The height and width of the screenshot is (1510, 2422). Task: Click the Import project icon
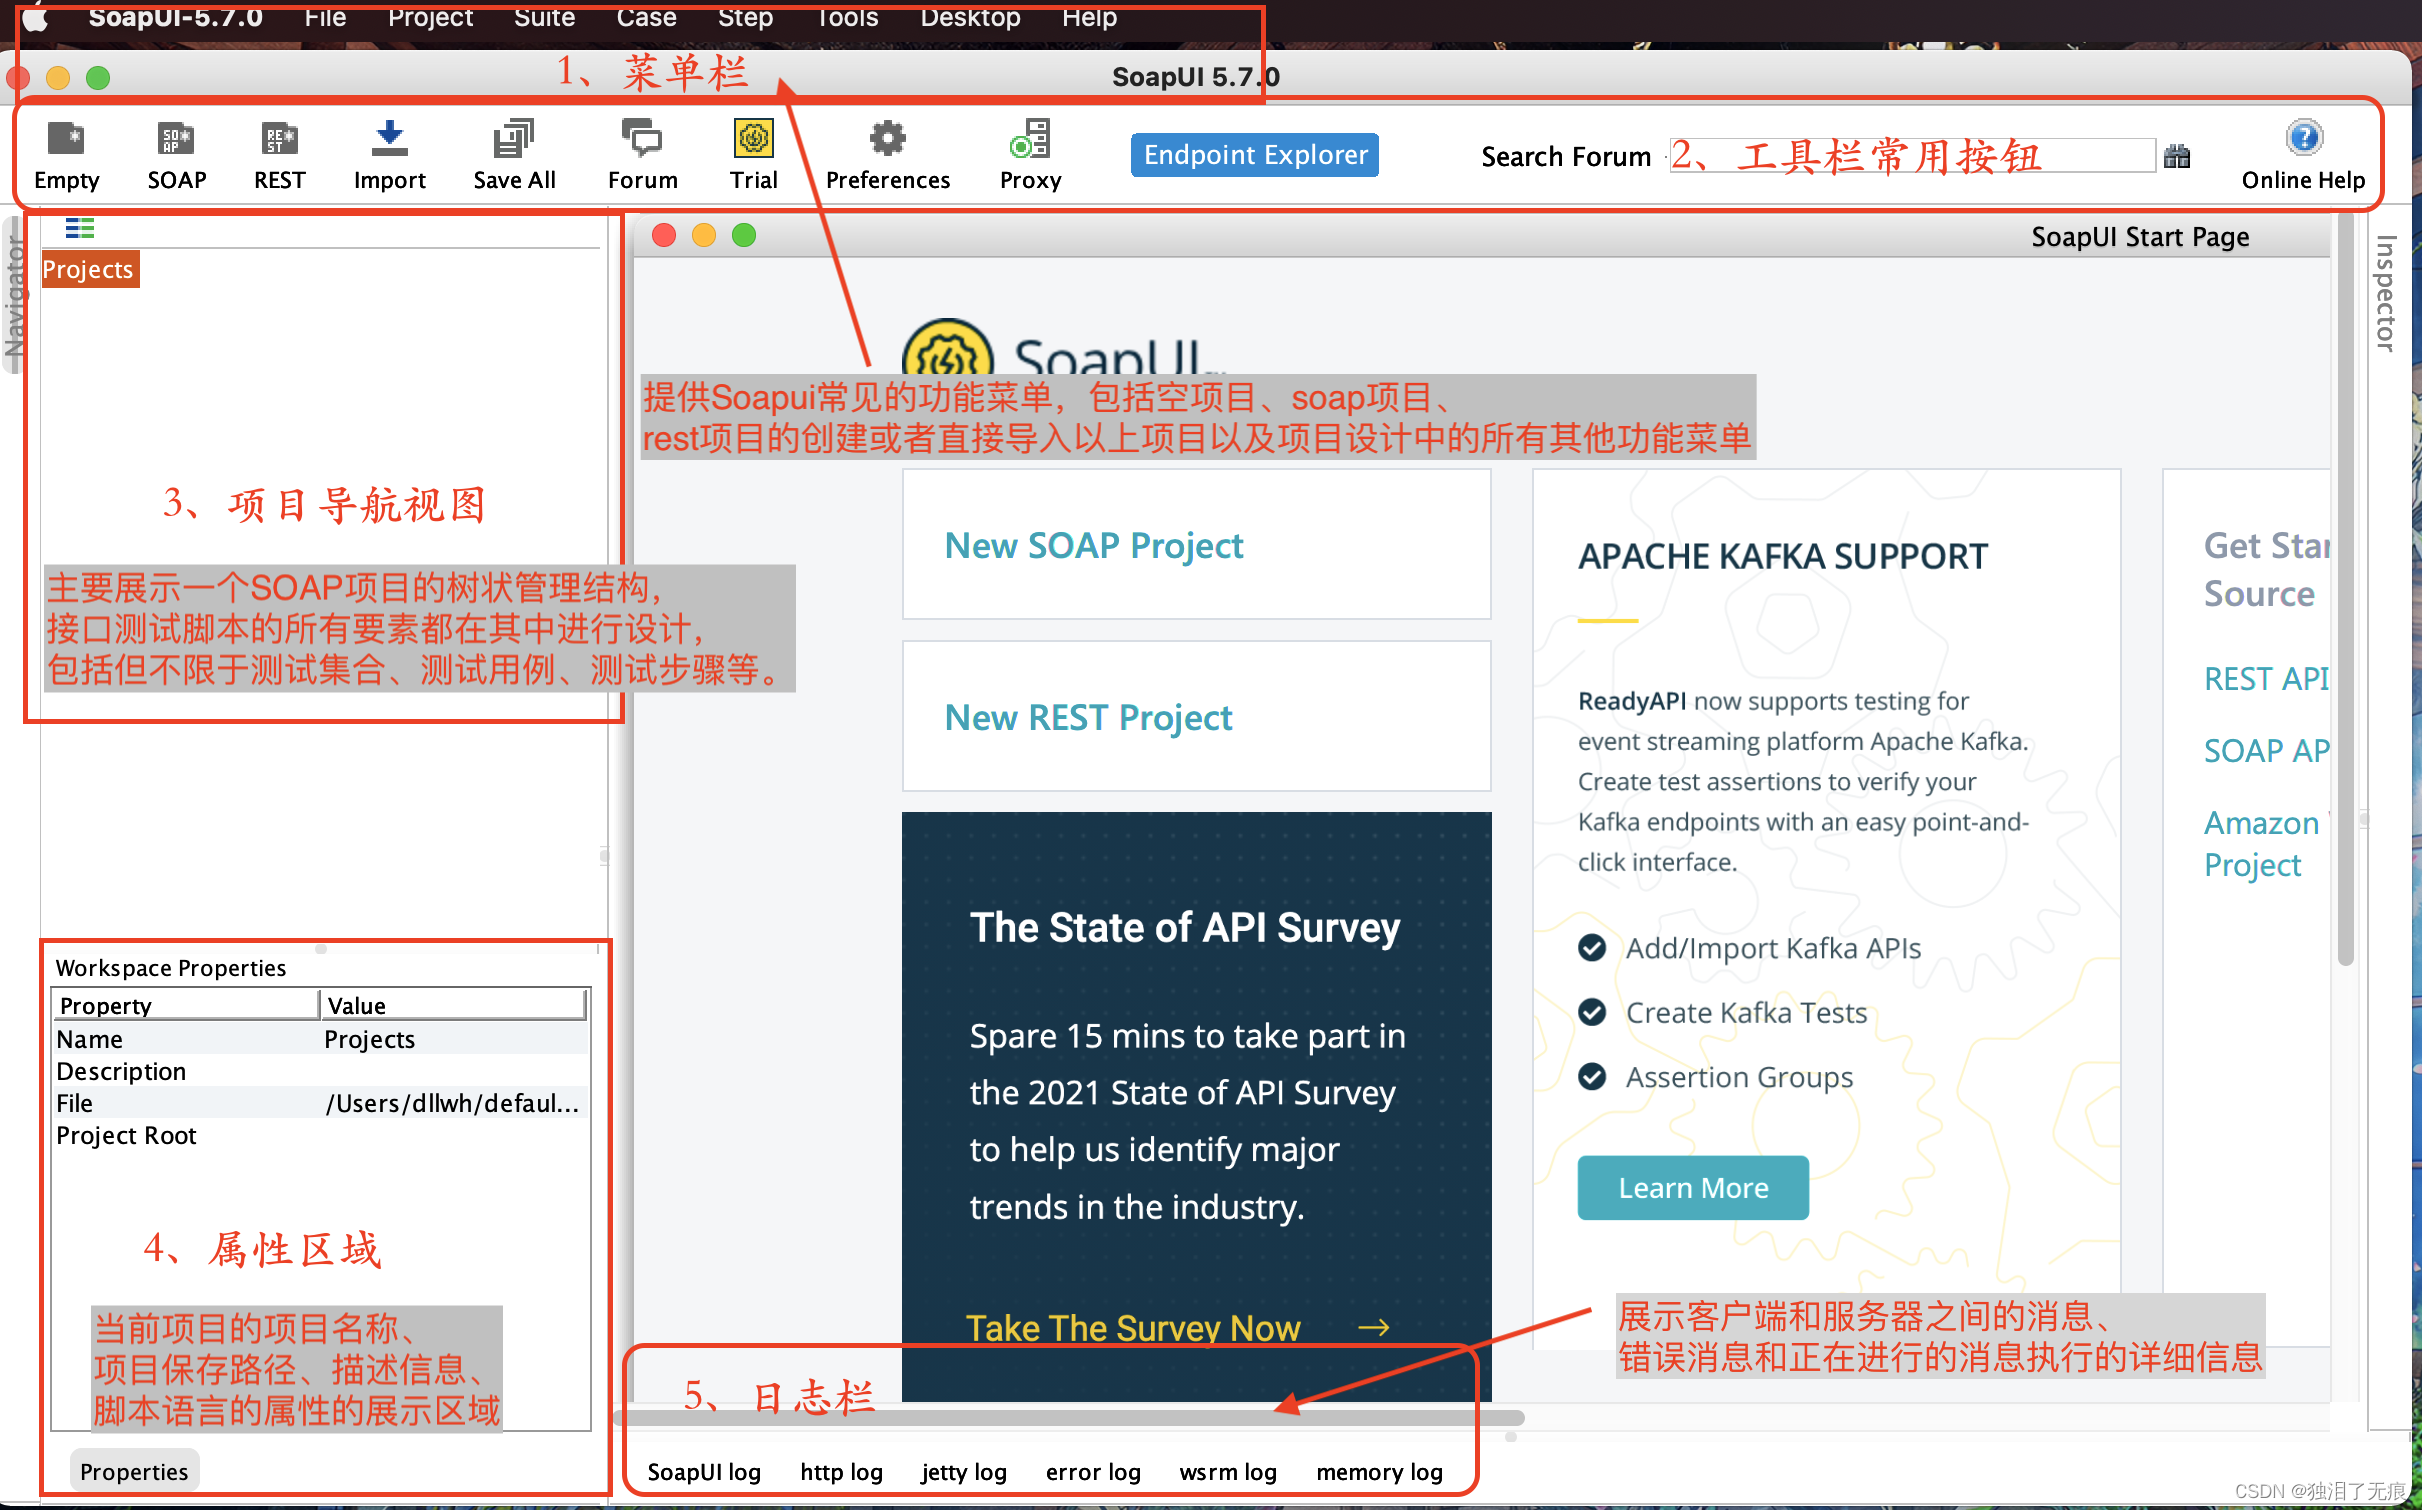389,139
